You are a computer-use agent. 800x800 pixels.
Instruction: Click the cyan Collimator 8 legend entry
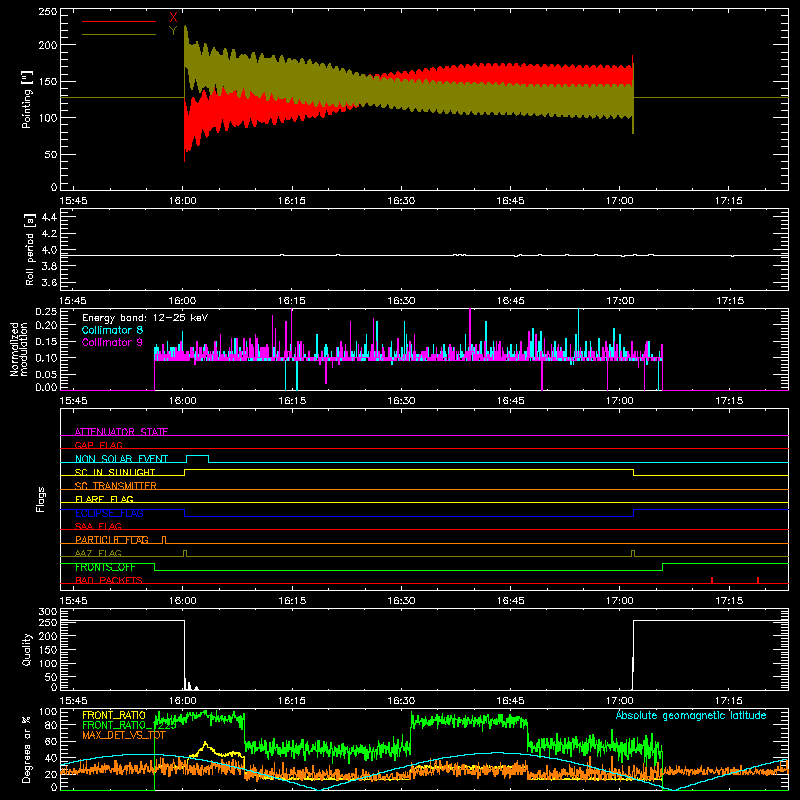click(x=112, y=330)
